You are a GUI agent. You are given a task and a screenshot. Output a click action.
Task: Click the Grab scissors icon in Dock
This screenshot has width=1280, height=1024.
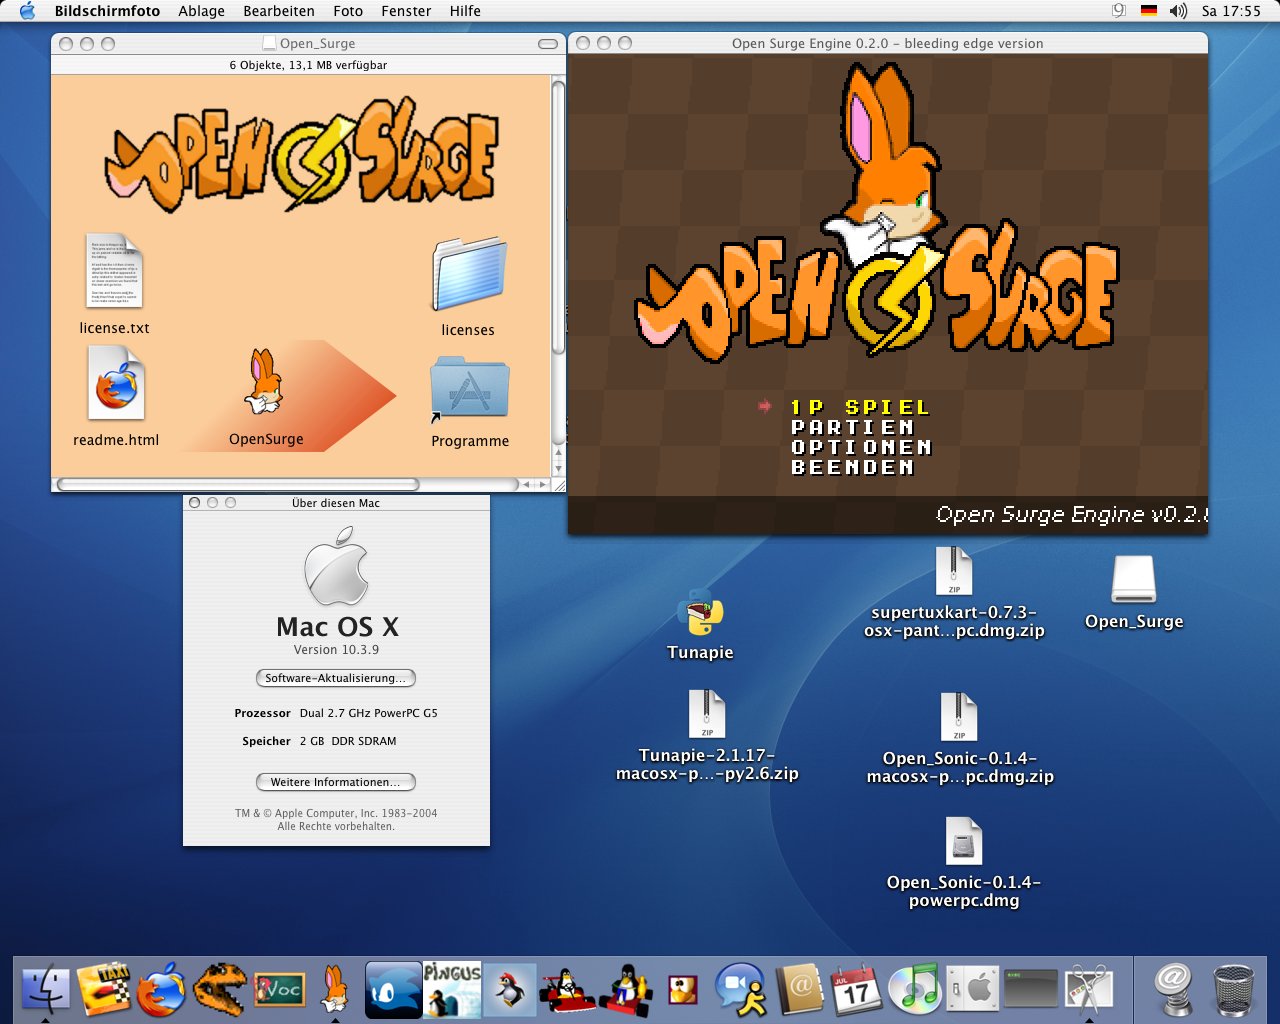(1088, 989)
